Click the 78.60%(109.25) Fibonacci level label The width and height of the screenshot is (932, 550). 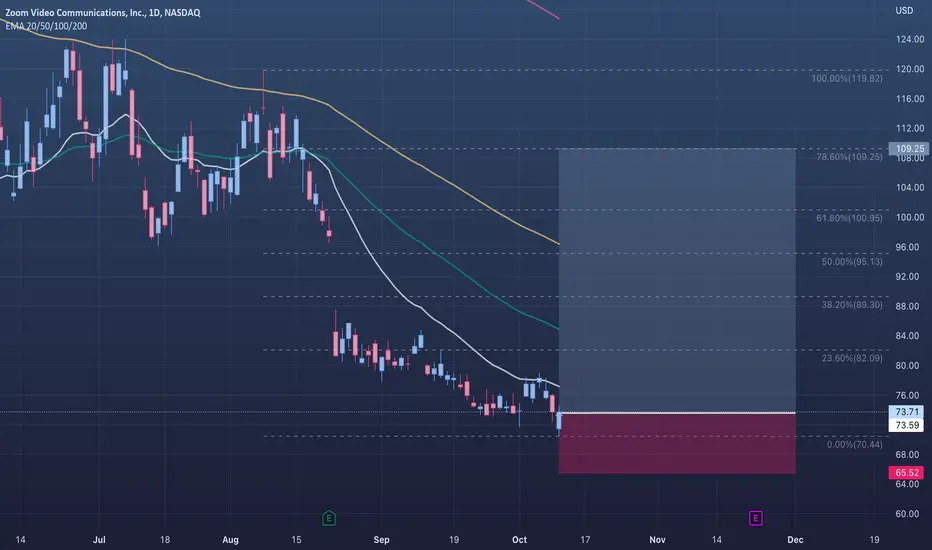(x=849, y=157)
